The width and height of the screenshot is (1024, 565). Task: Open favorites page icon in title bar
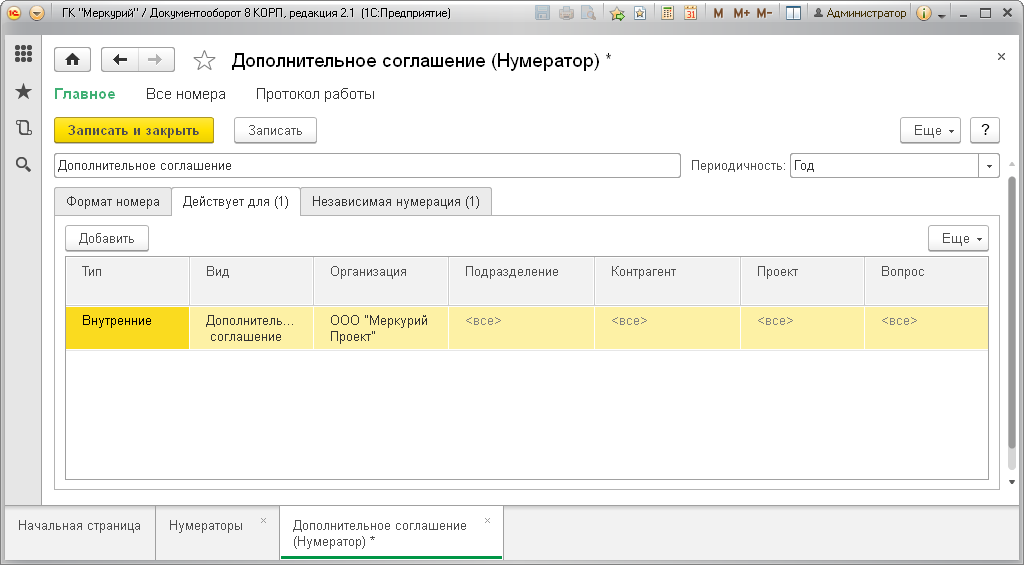tap(640, 13)
